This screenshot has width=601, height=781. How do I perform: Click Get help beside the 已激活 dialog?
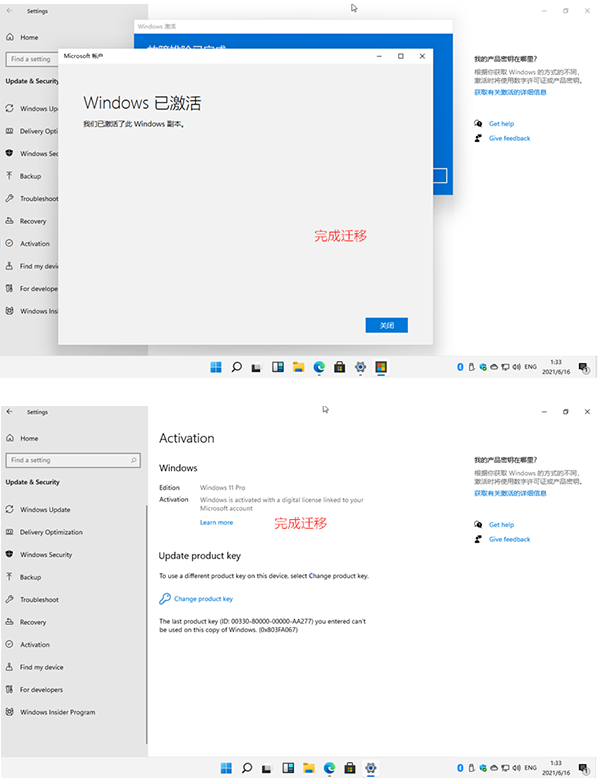[x=501, y=124]
